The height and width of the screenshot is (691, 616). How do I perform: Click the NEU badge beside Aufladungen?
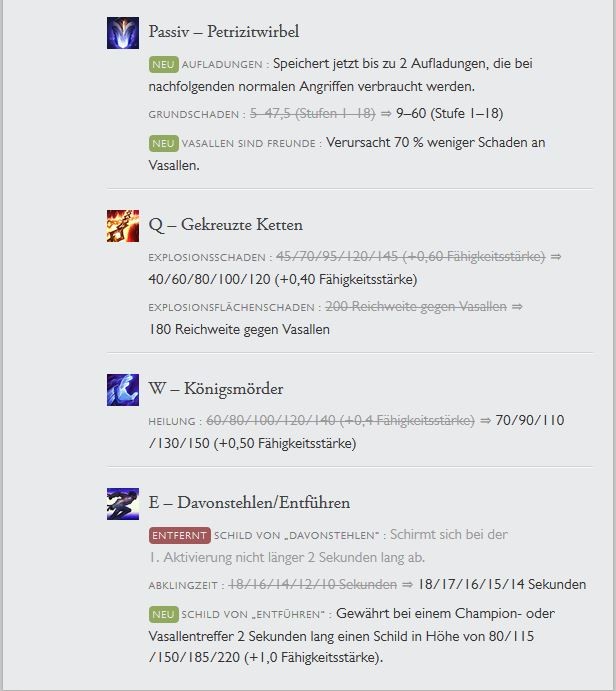tap(163, 64)
